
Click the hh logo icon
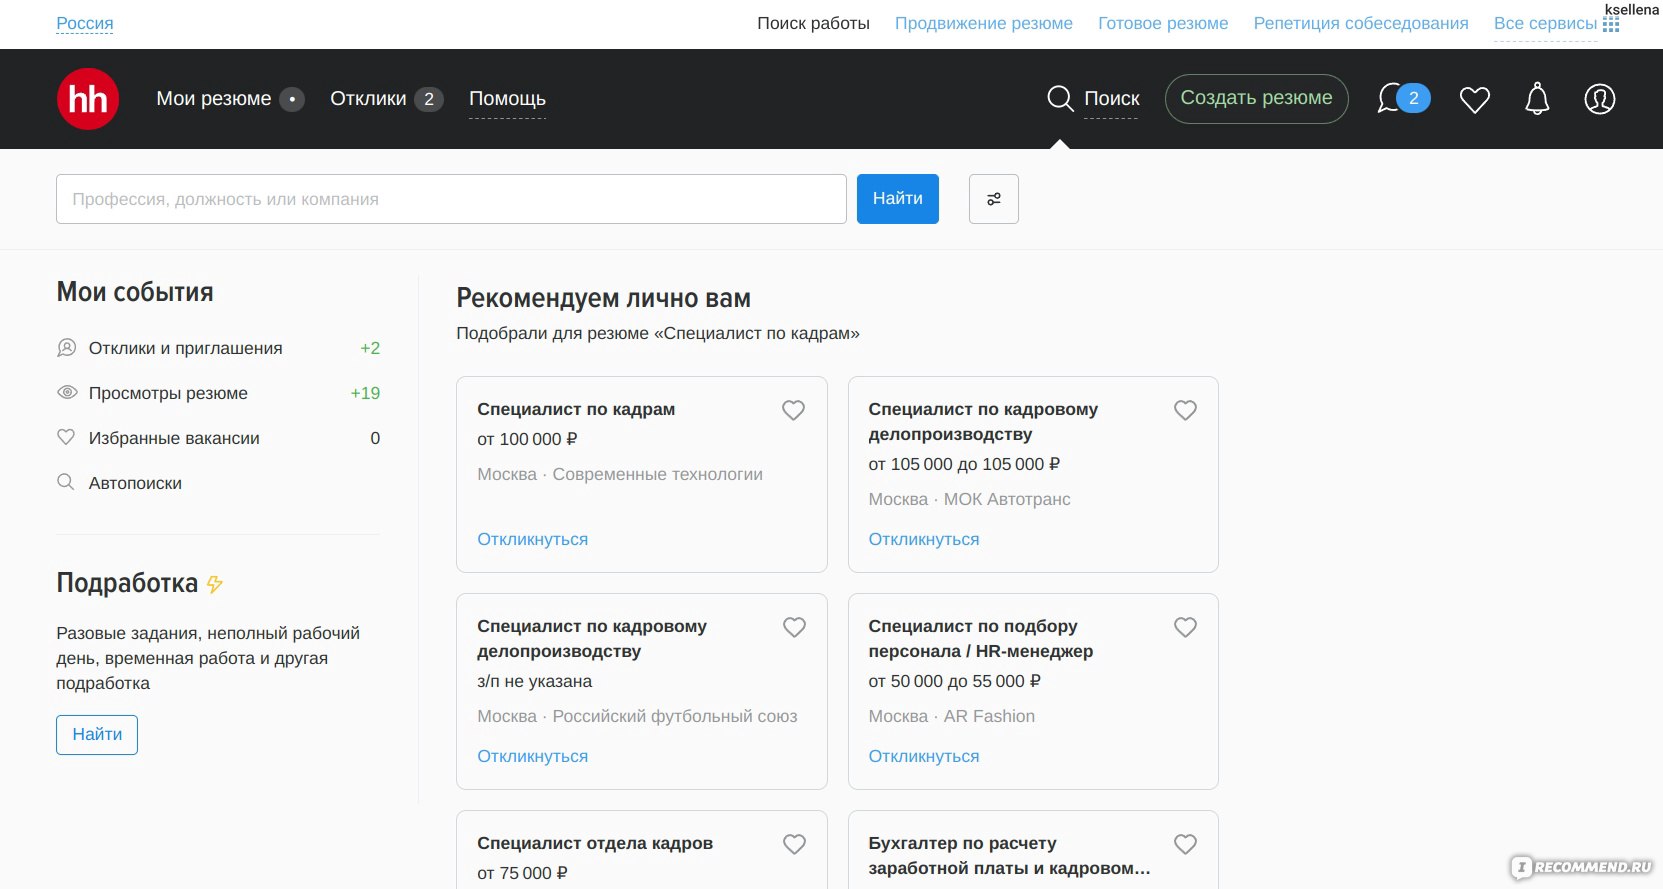88,99
